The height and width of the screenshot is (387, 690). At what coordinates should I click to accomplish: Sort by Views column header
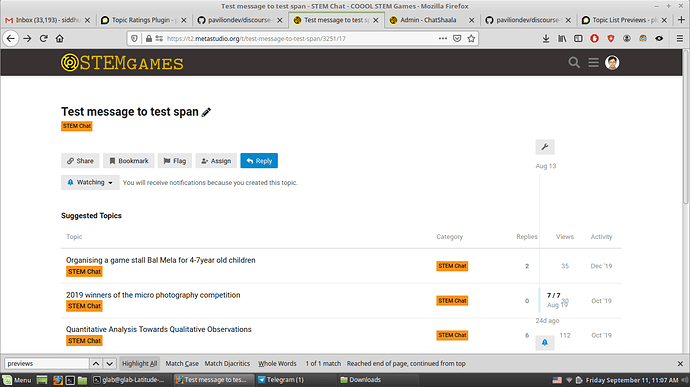point(565,237)
